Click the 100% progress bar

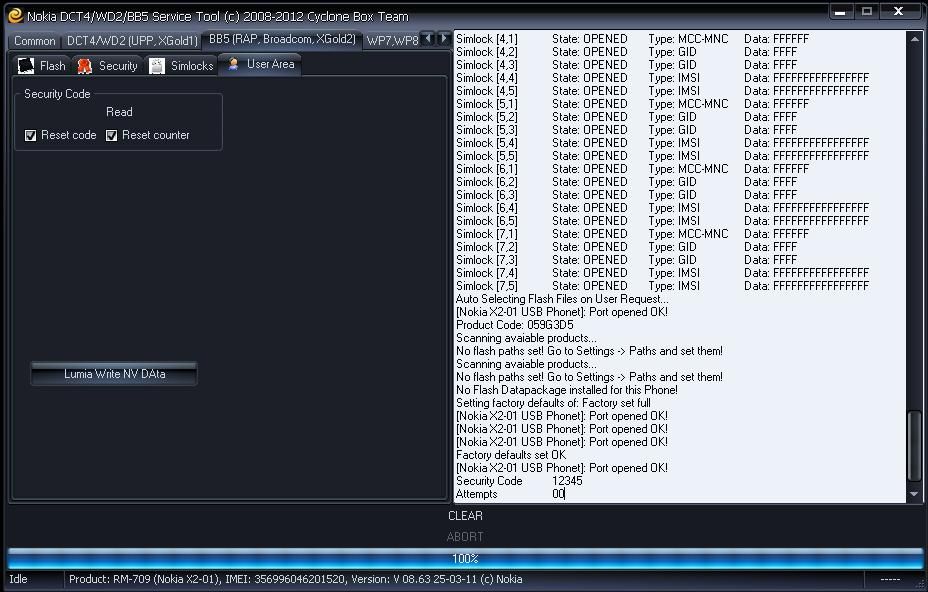[x=464, y=559]
